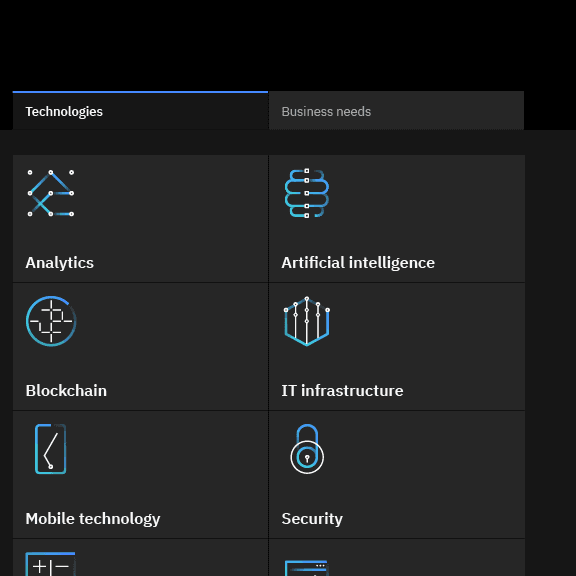Switch to the Business needs tab
This screenshot has height=576, width=576.
pos(396,111)
